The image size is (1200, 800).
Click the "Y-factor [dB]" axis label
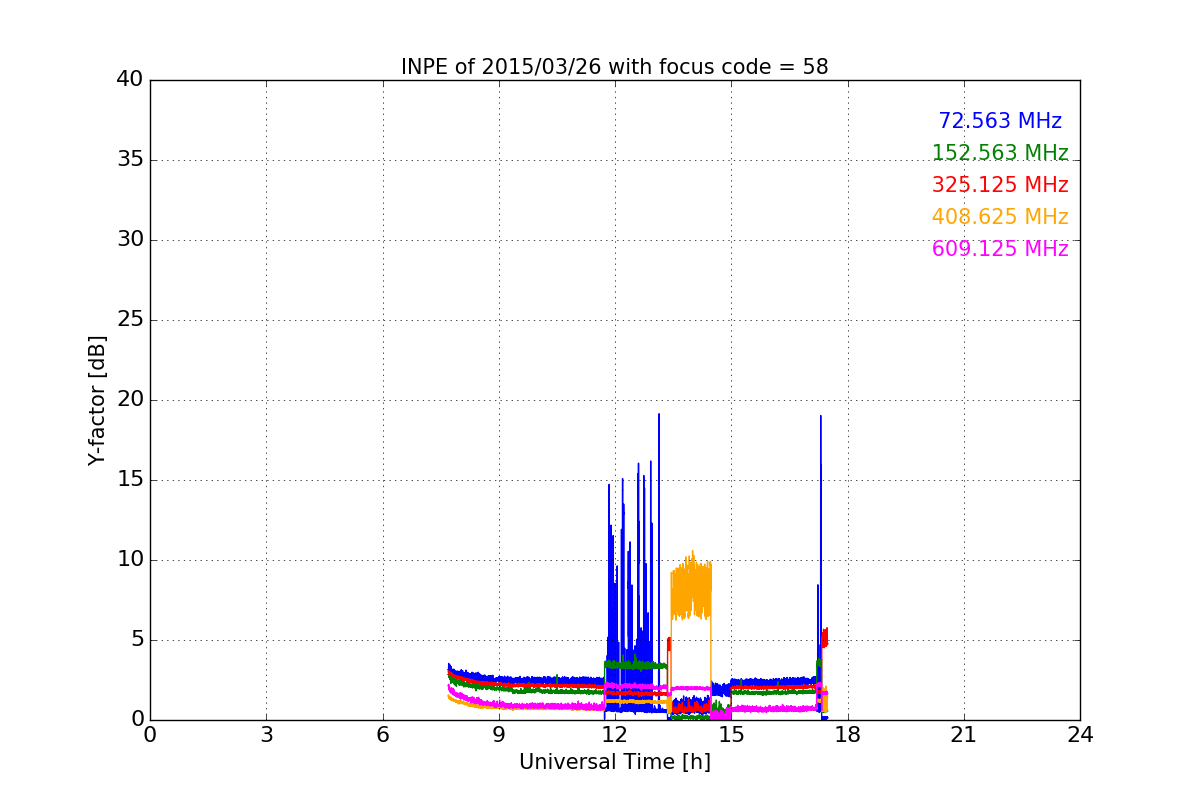pyautogui.click(x=97, y=400)
